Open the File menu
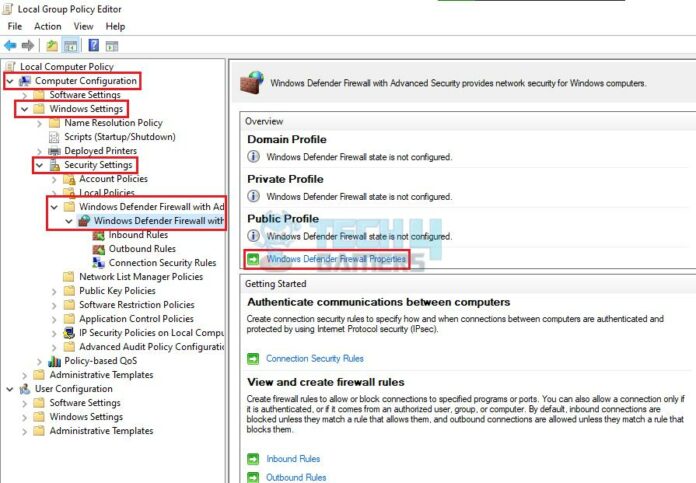Screen dimensions: 696x483 (15, 26)
